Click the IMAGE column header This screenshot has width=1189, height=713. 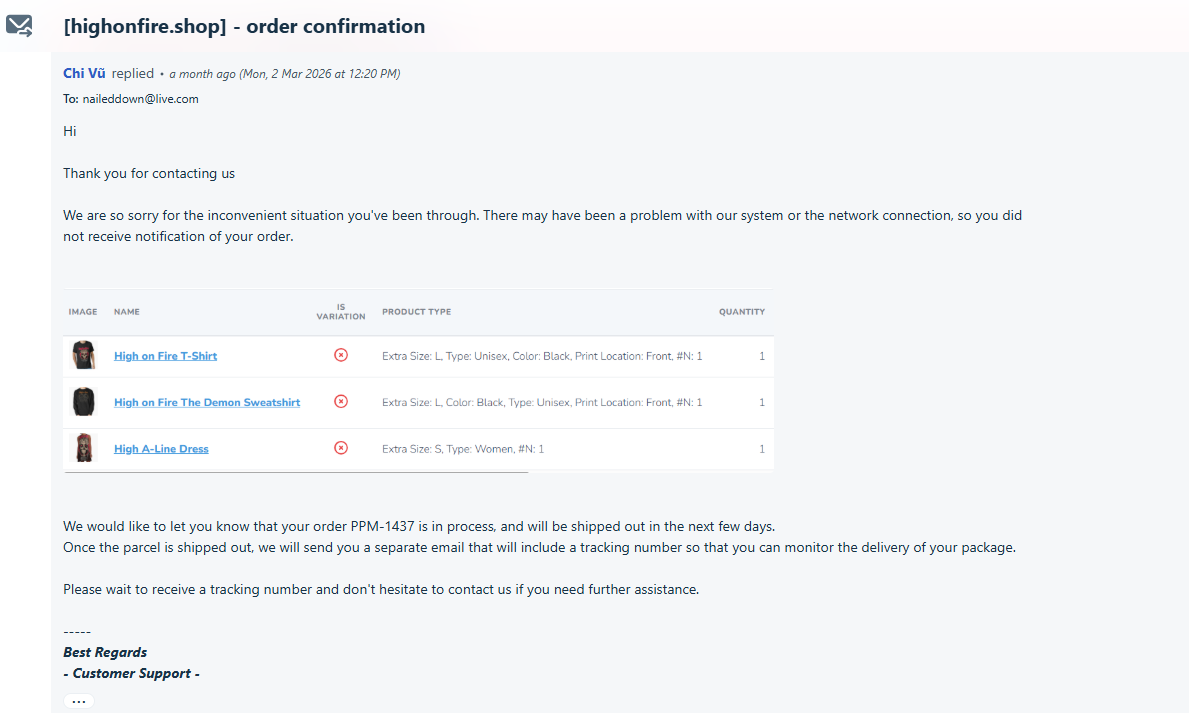coord(83,312)
